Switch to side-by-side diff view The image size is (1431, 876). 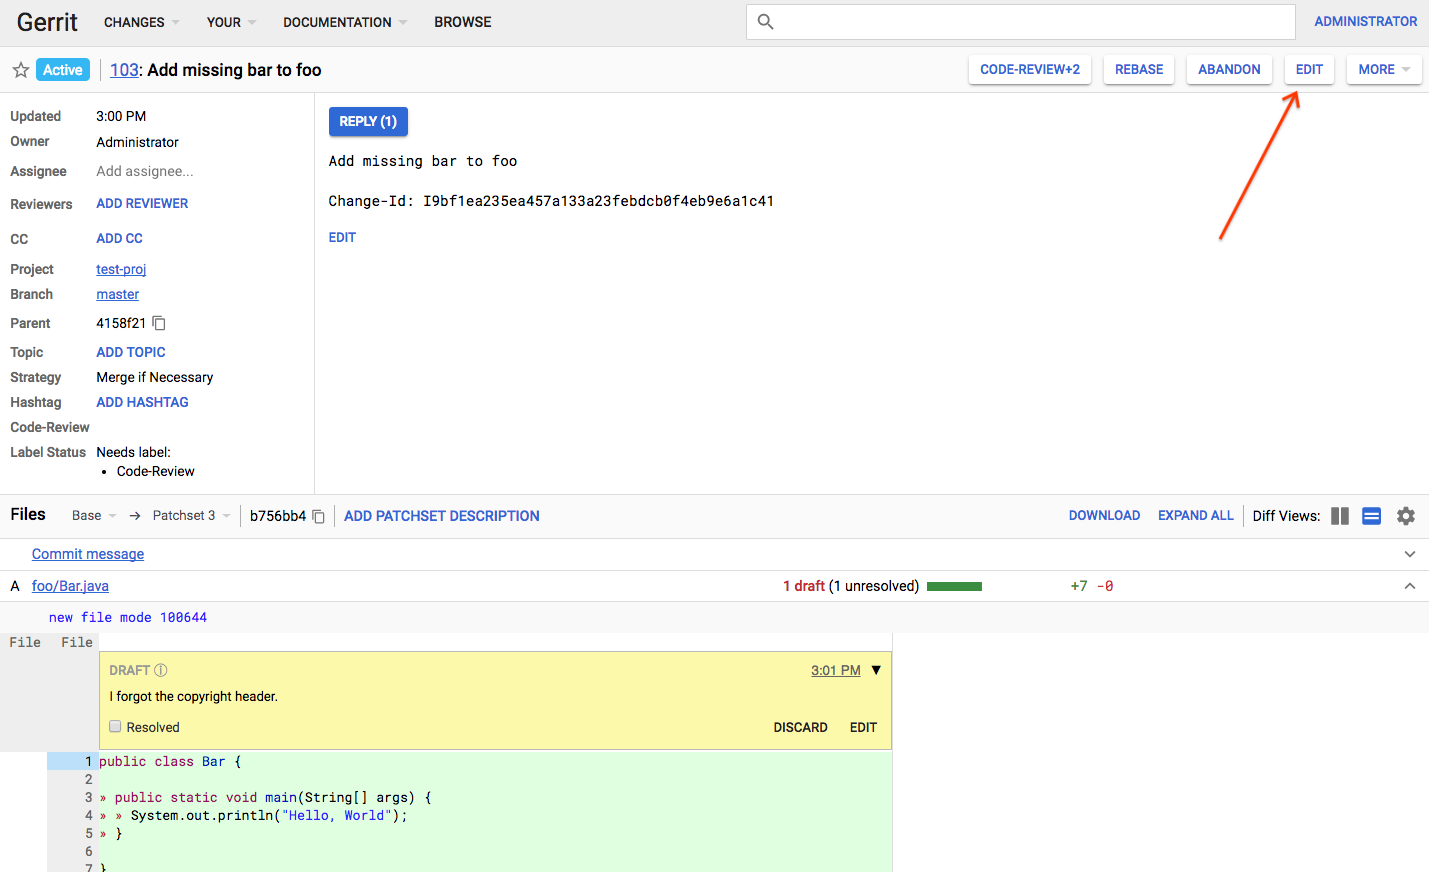pyautogui.click(x=1340, y=516)
